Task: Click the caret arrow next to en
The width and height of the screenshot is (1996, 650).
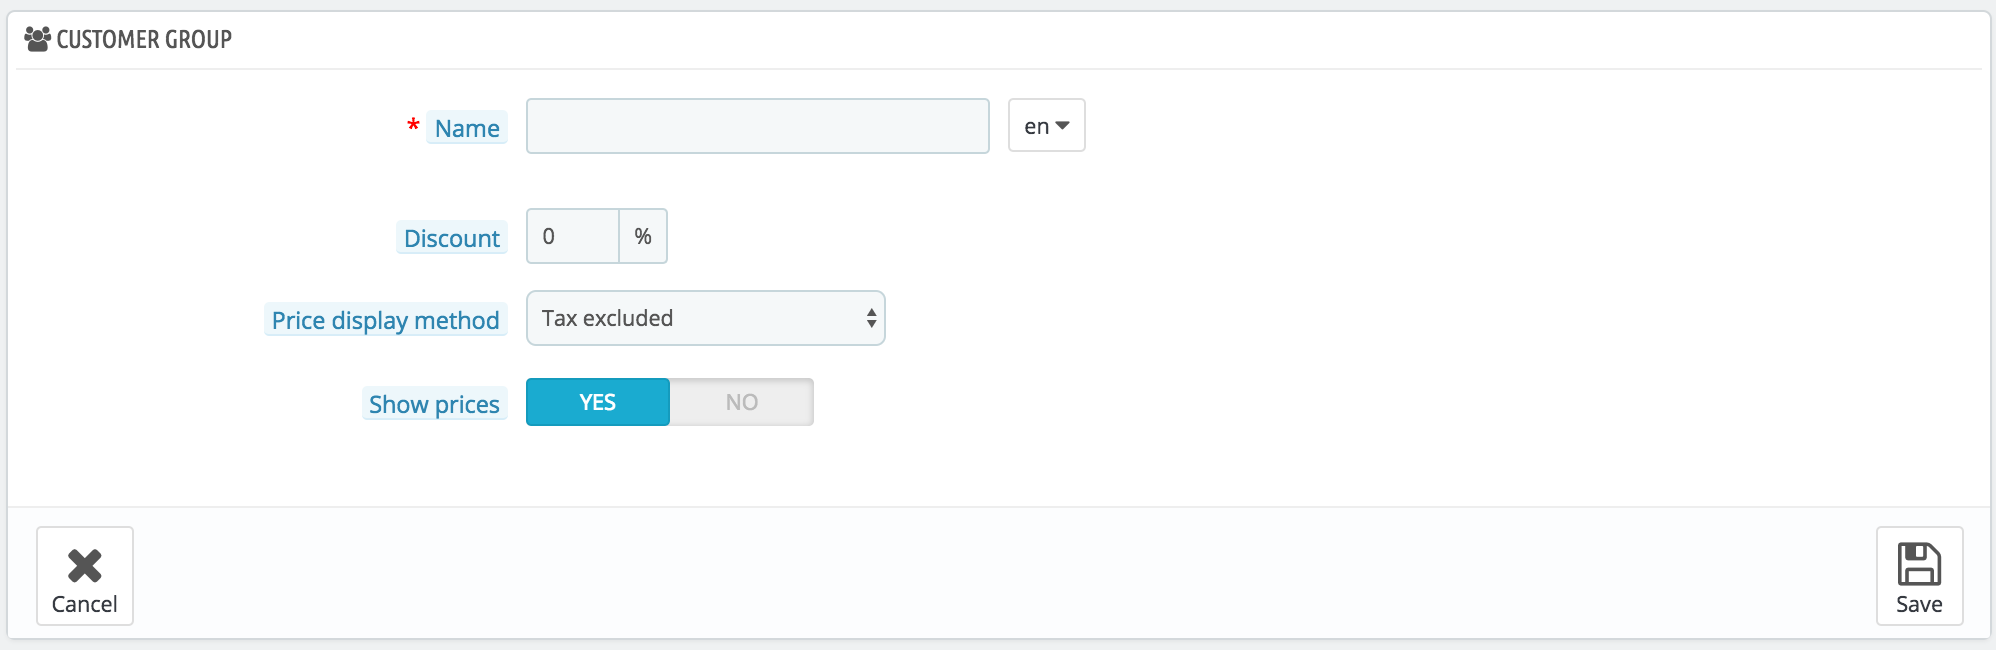Action: click(x=1062, y=126)
